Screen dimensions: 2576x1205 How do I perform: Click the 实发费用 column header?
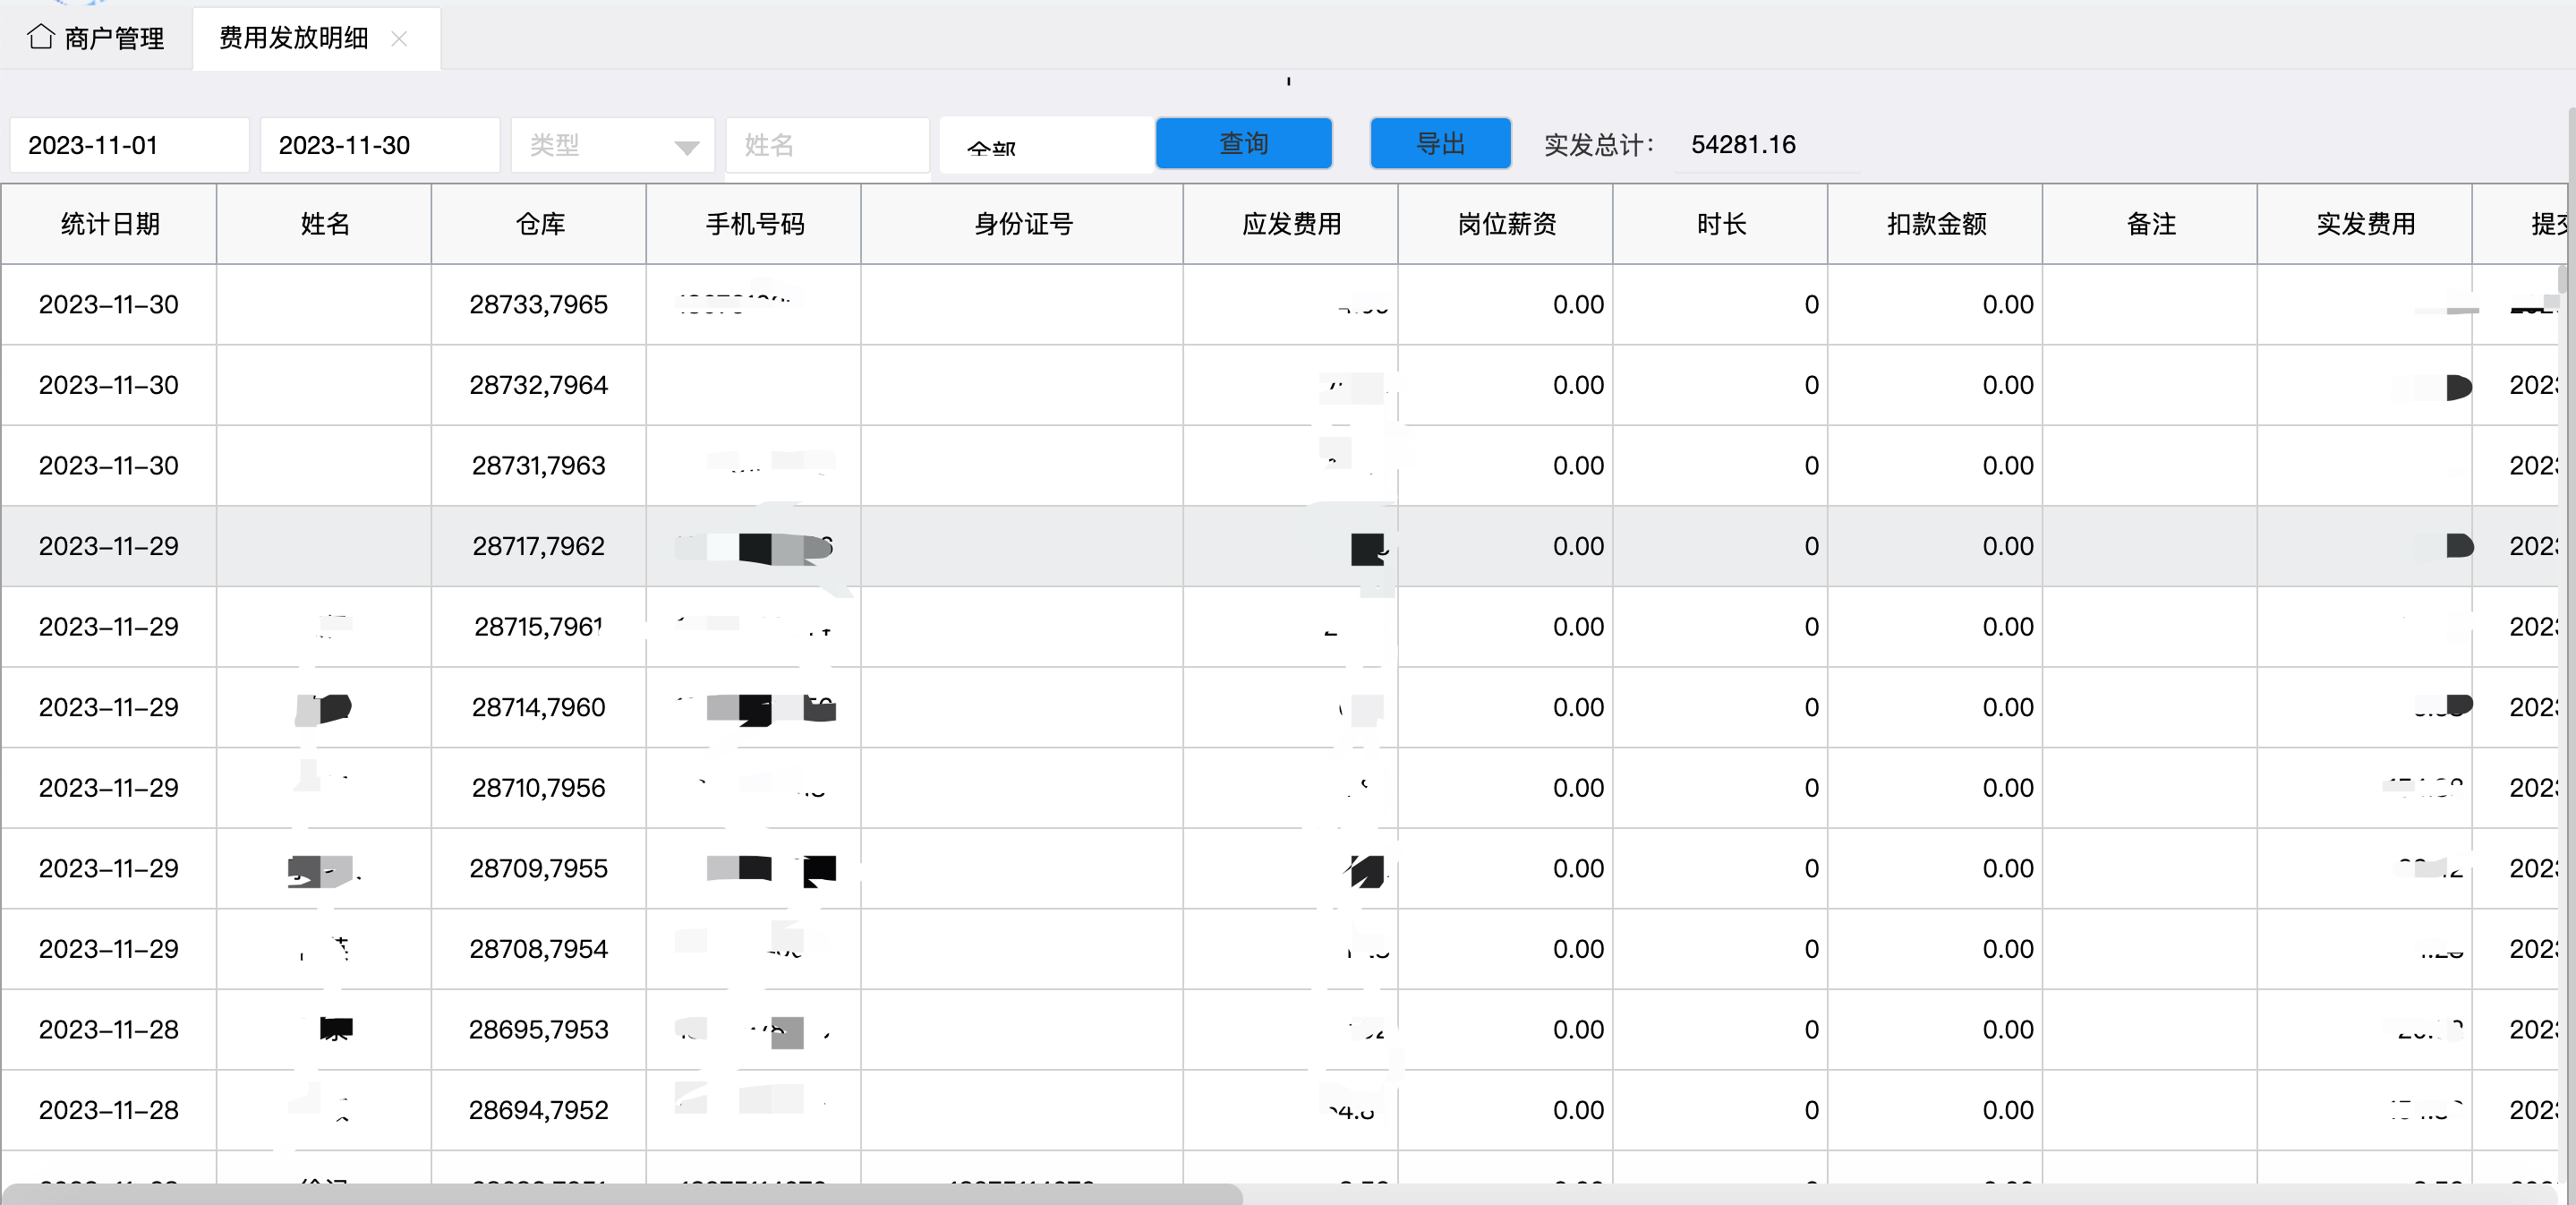coord(2365,224)
